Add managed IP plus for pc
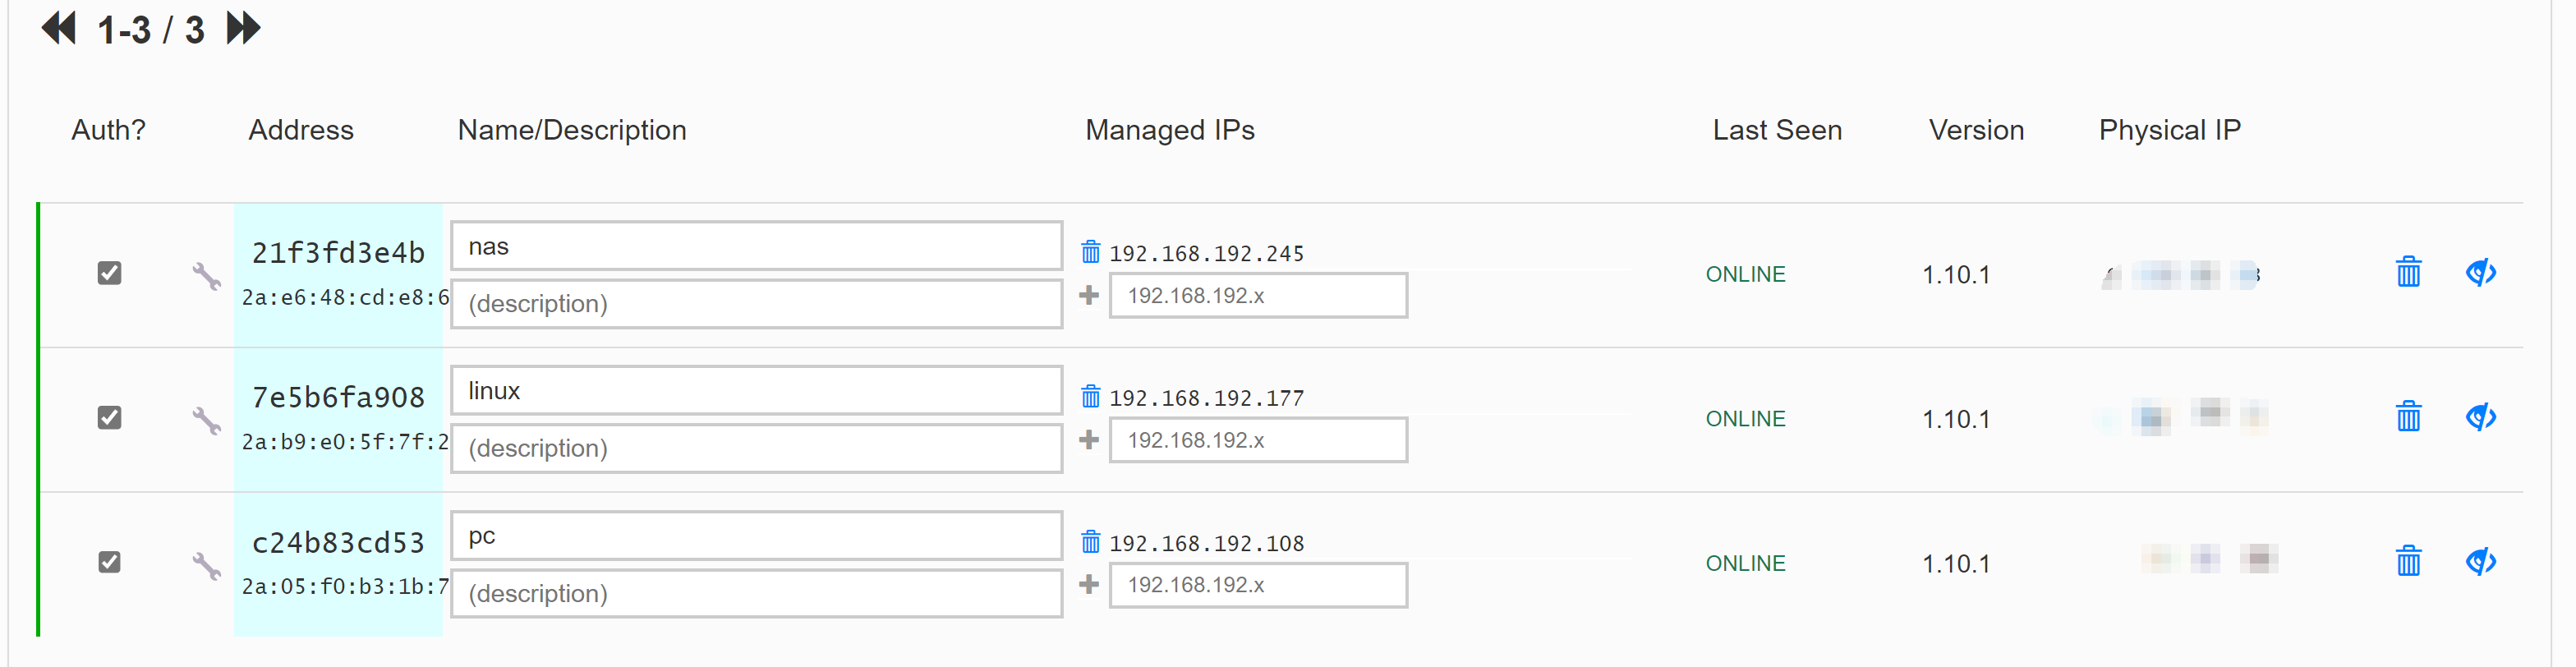 point(1089,584)
